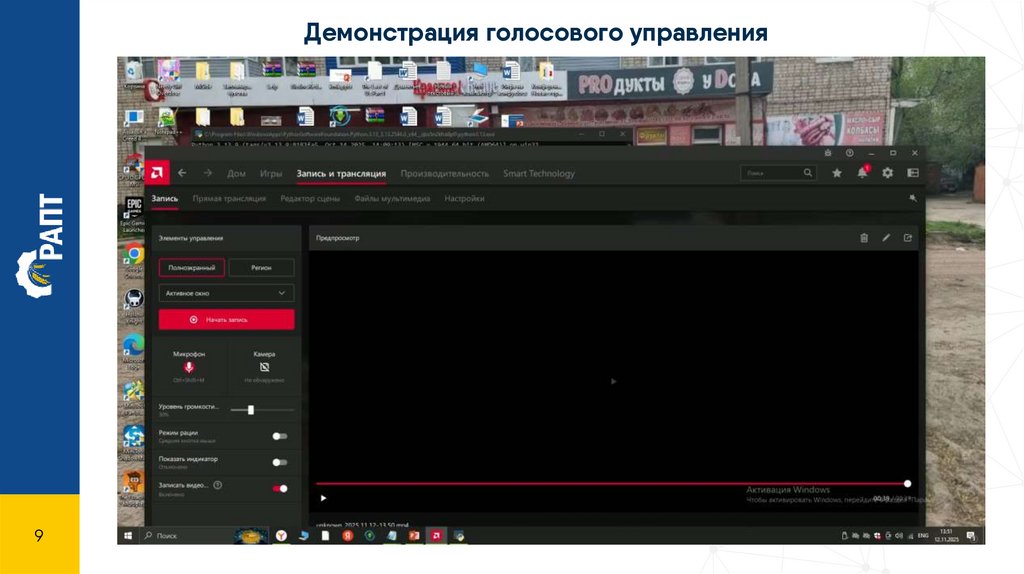The height and width of the screenshot is (574, 1024).
Task: Open the Производительность tab
Action: point(444,173)
